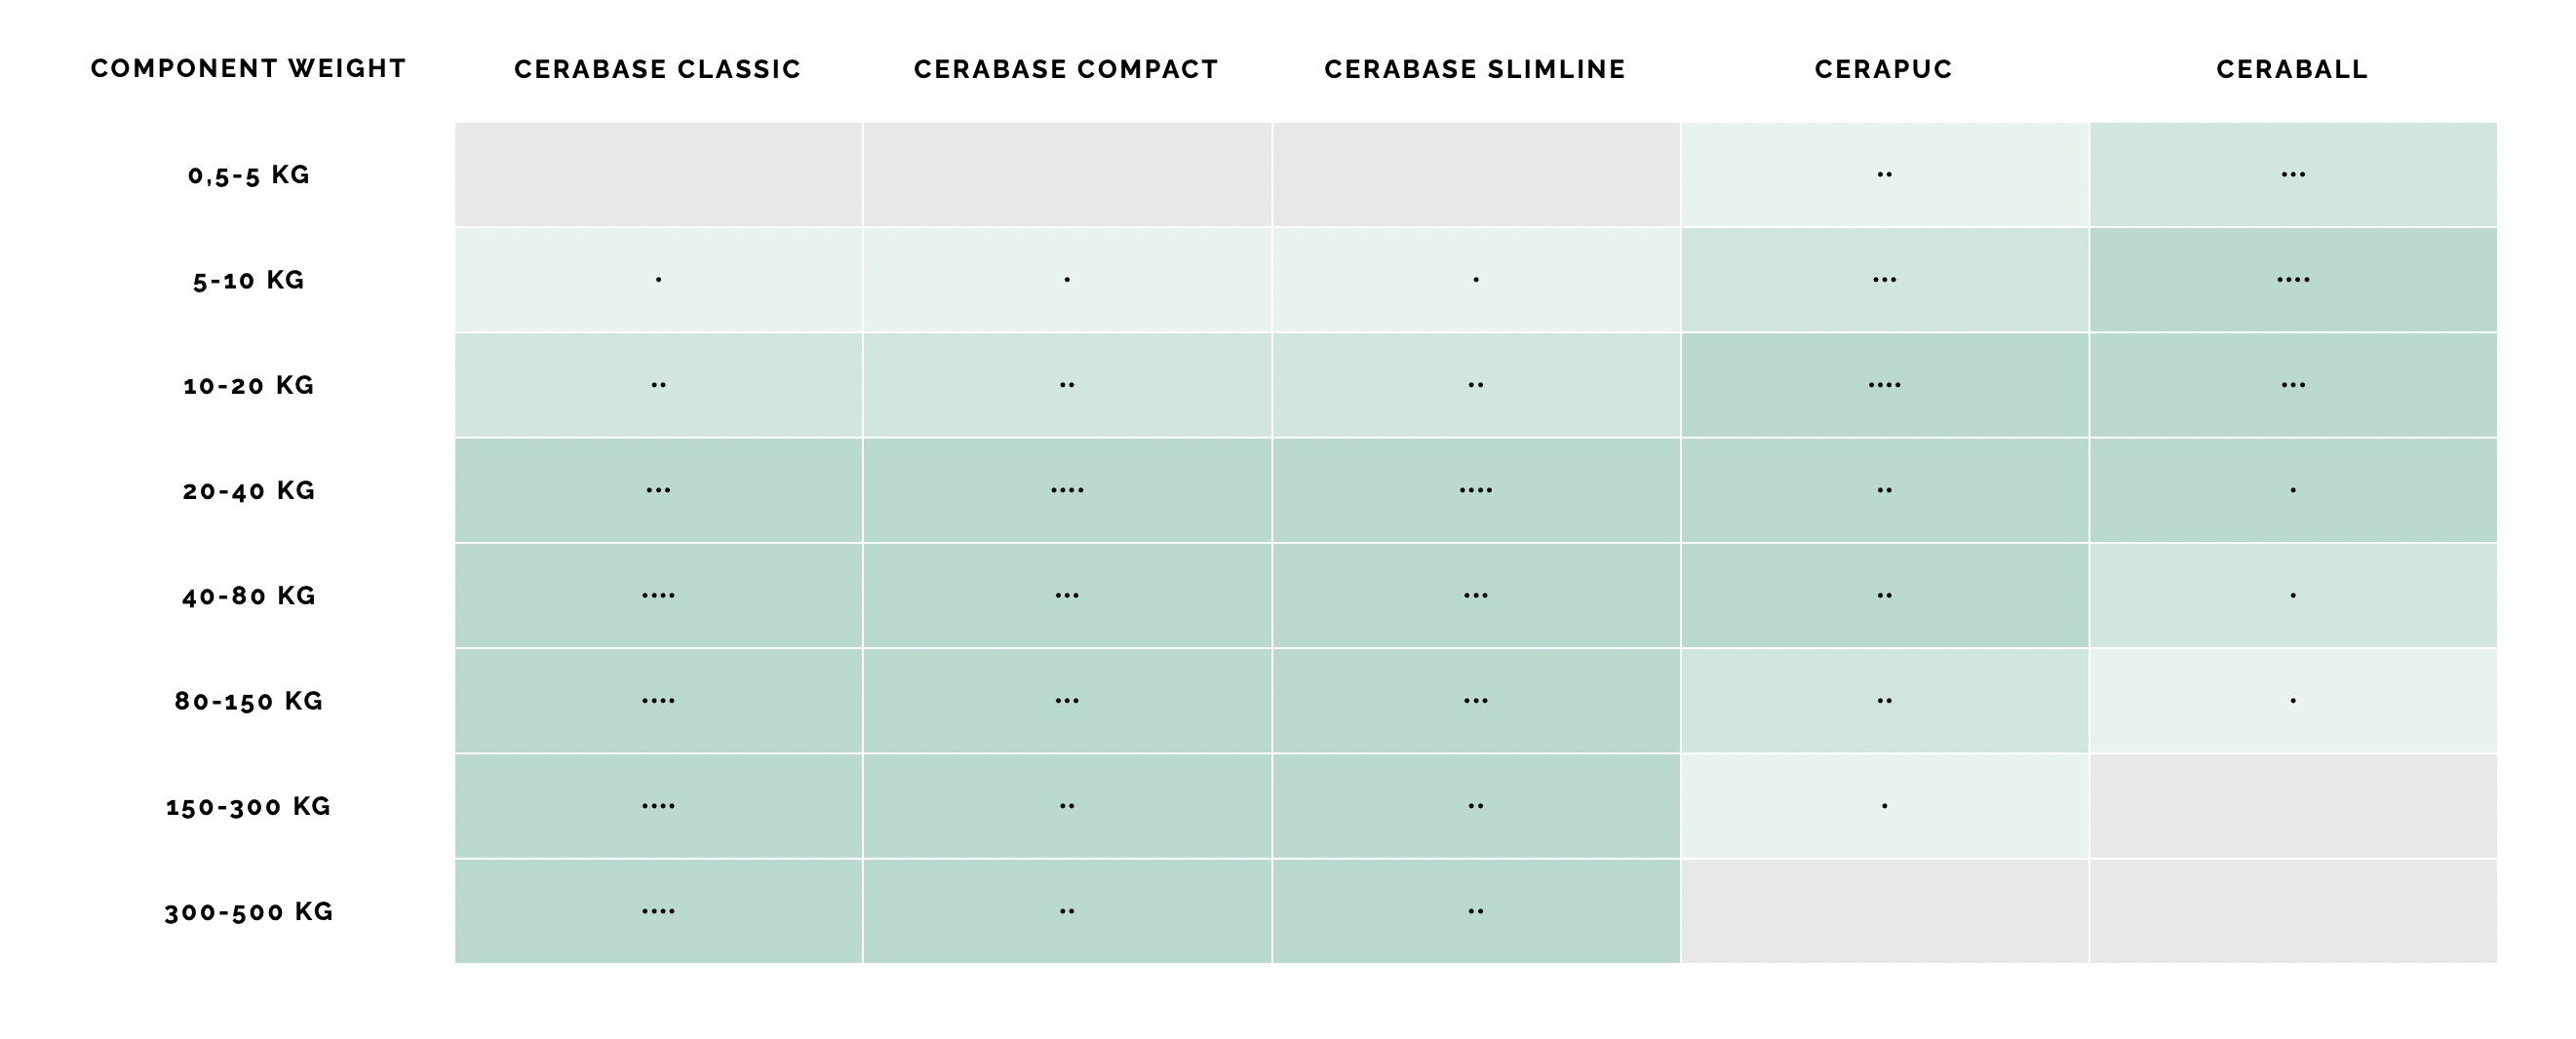Select the 10-20 KG row label
This screenshot has height=1039, width=2576.
pyautogui.click(x=249, y=385)
